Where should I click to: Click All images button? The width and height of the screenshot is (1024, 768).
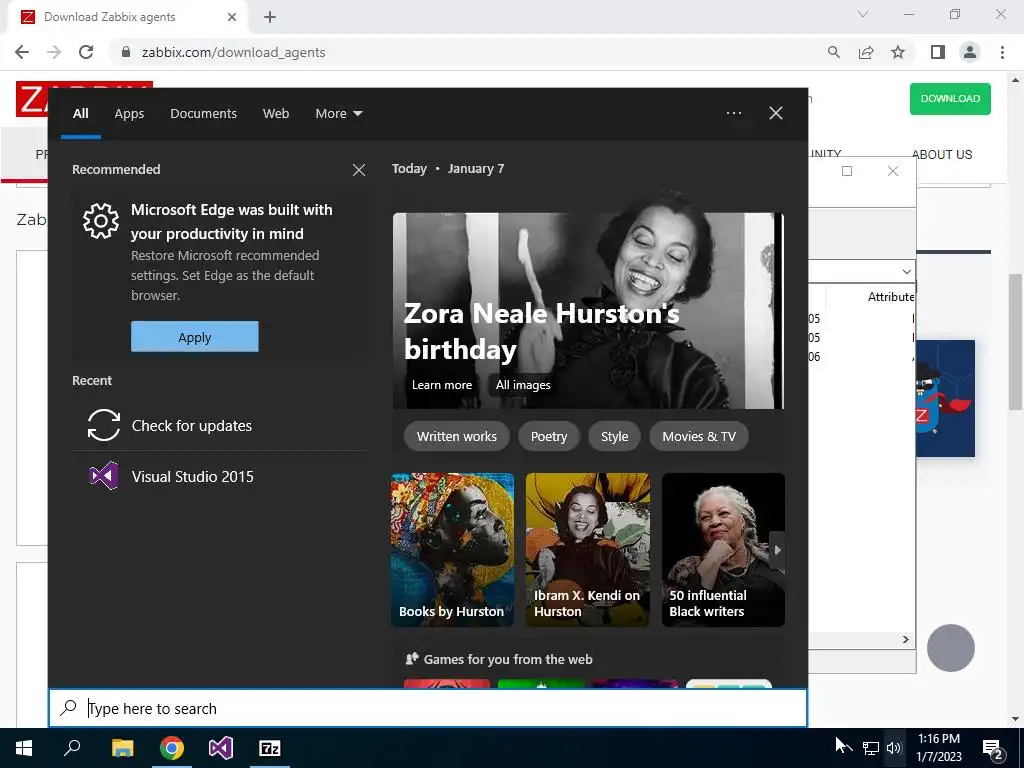click(x=523, y=385)
